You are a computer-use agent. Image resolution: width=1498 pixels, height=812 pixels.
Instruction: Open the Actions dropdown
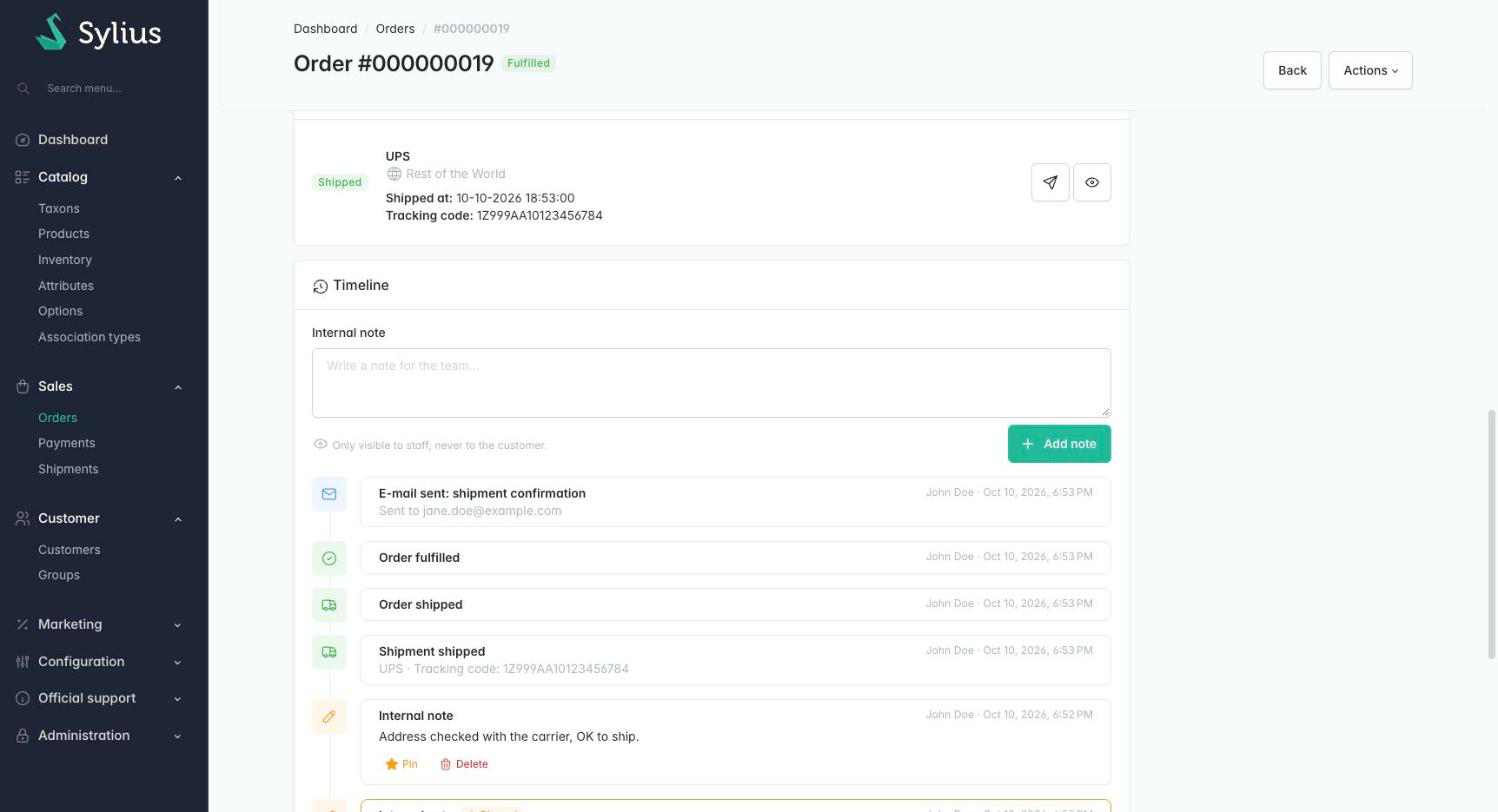click(x=1370, y=71)
